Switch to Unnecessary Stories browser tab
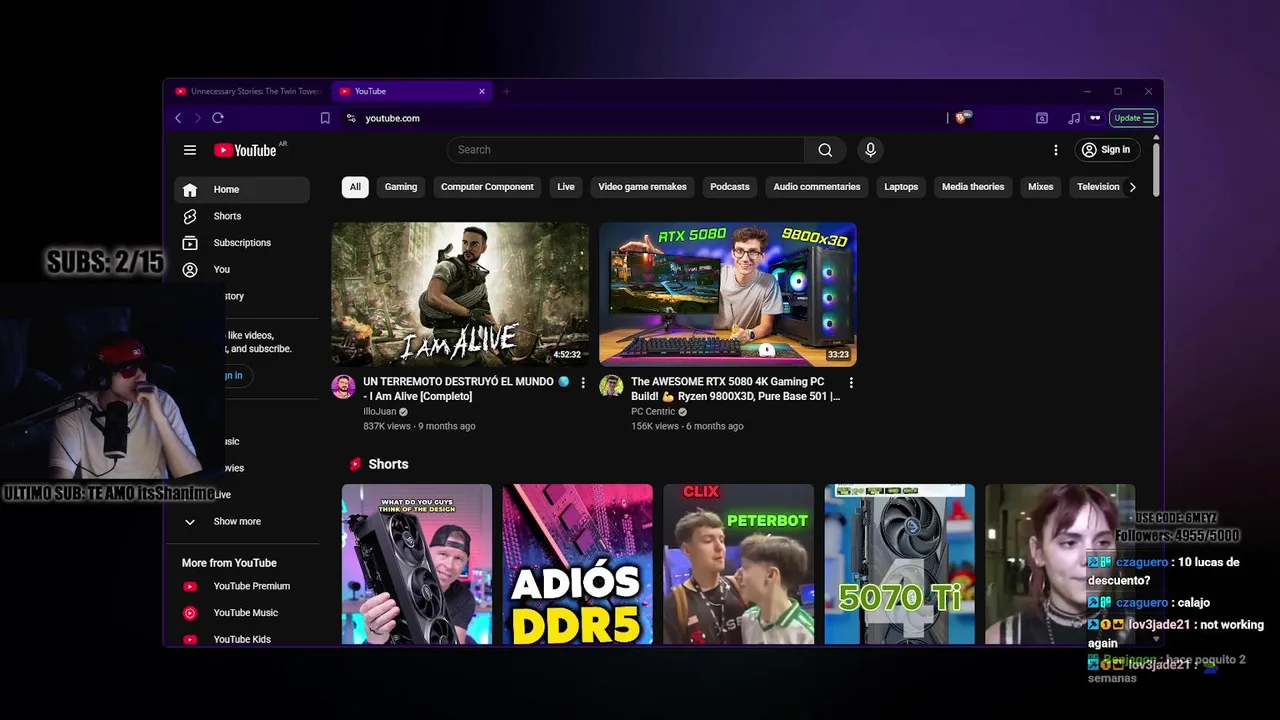Screen dimensions: 1280x720 (248, 91)
